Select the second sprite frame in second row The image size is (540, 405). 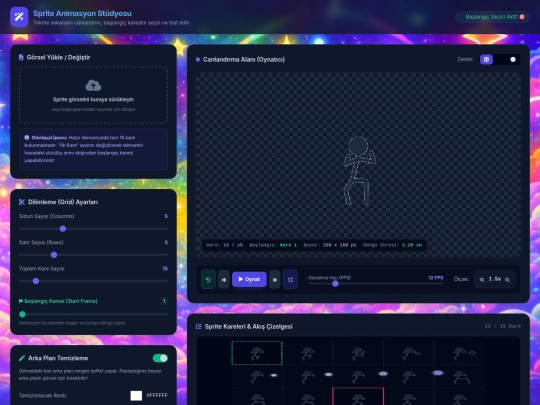coord(308,376)
